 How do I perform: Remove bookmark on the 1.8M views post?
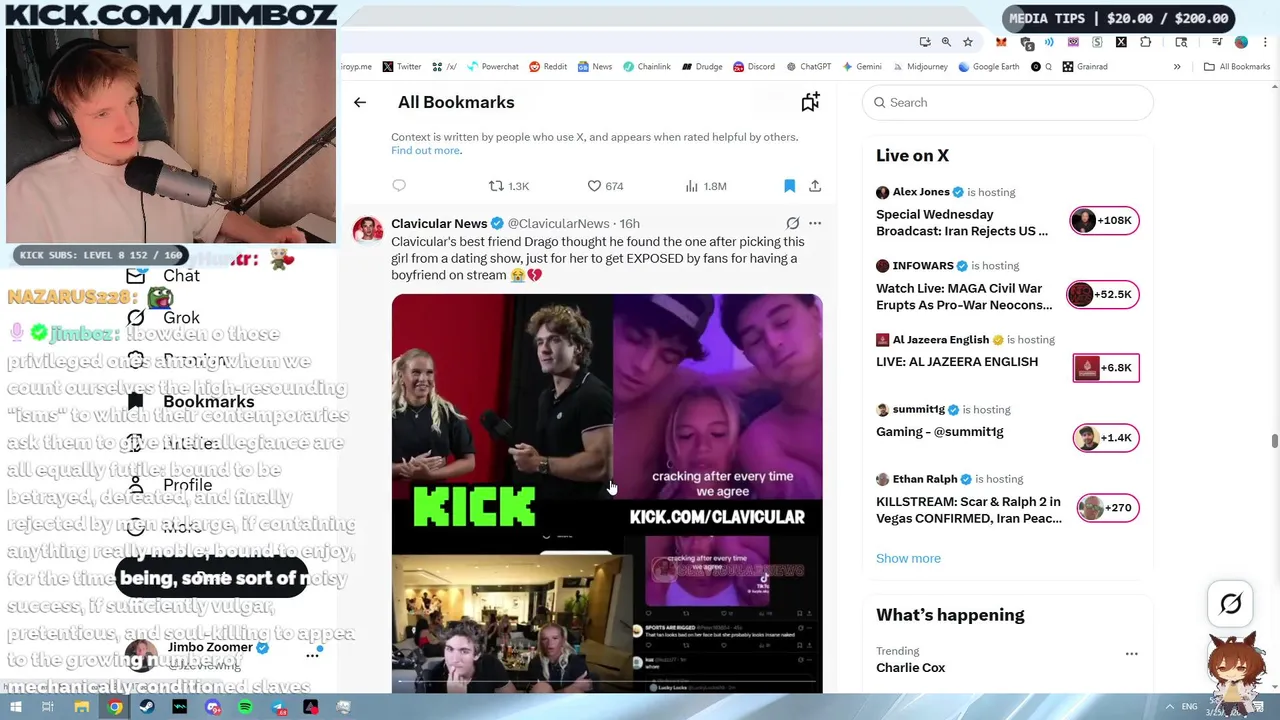[789, 186]
